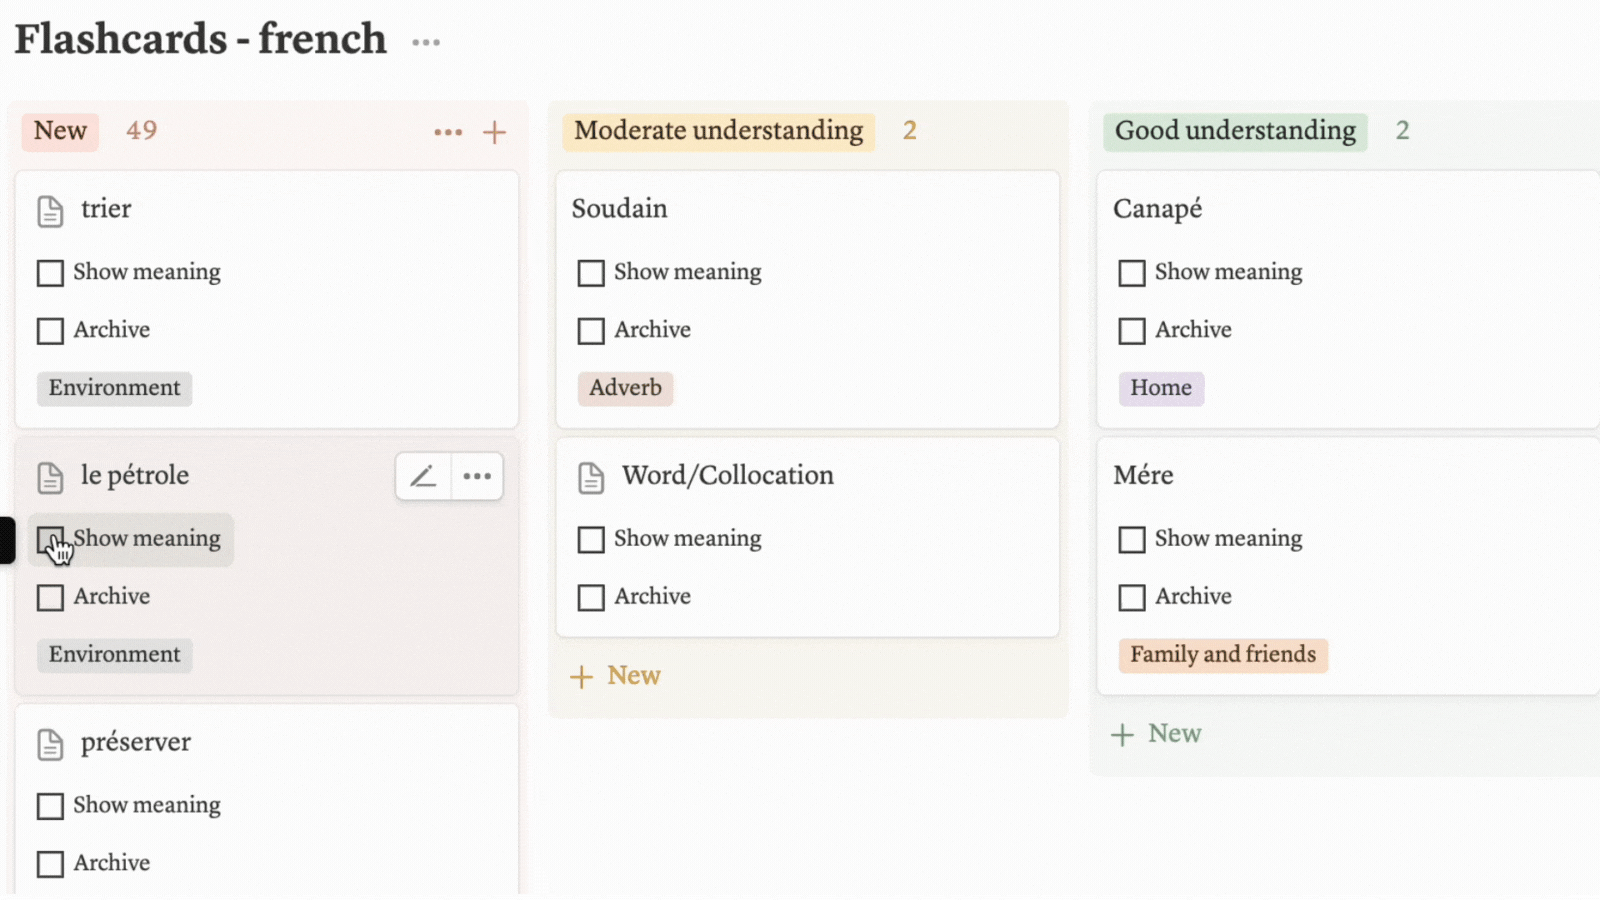1600x900 pixels.
Task: Open more options on le pétrole card
Action: (x=477, y=476)
